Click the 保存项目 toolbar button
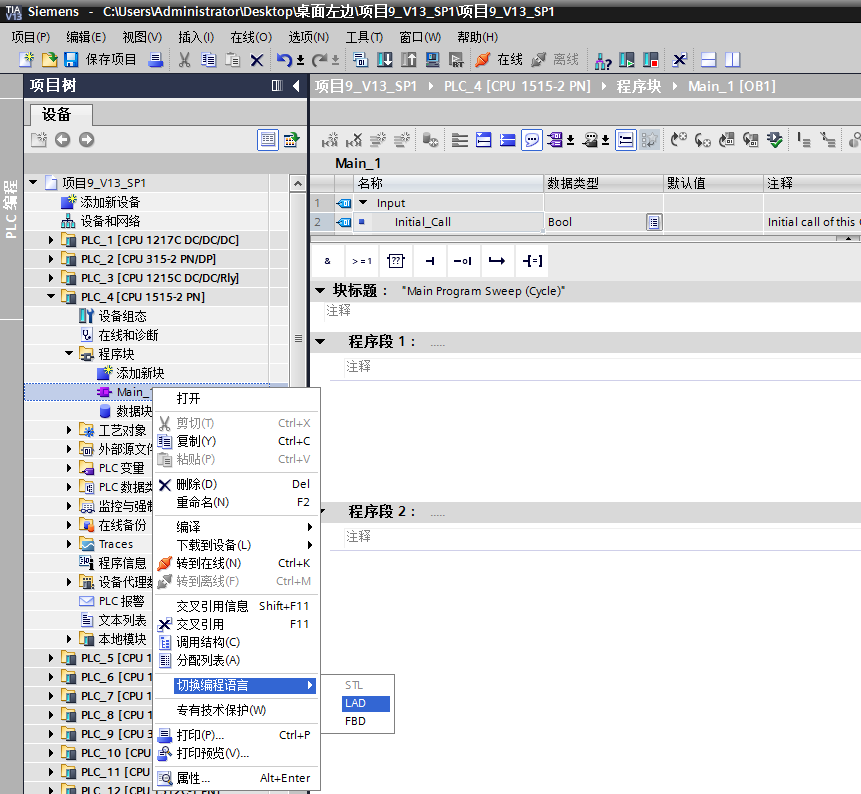861x794 pixels. tap(111, 59)
